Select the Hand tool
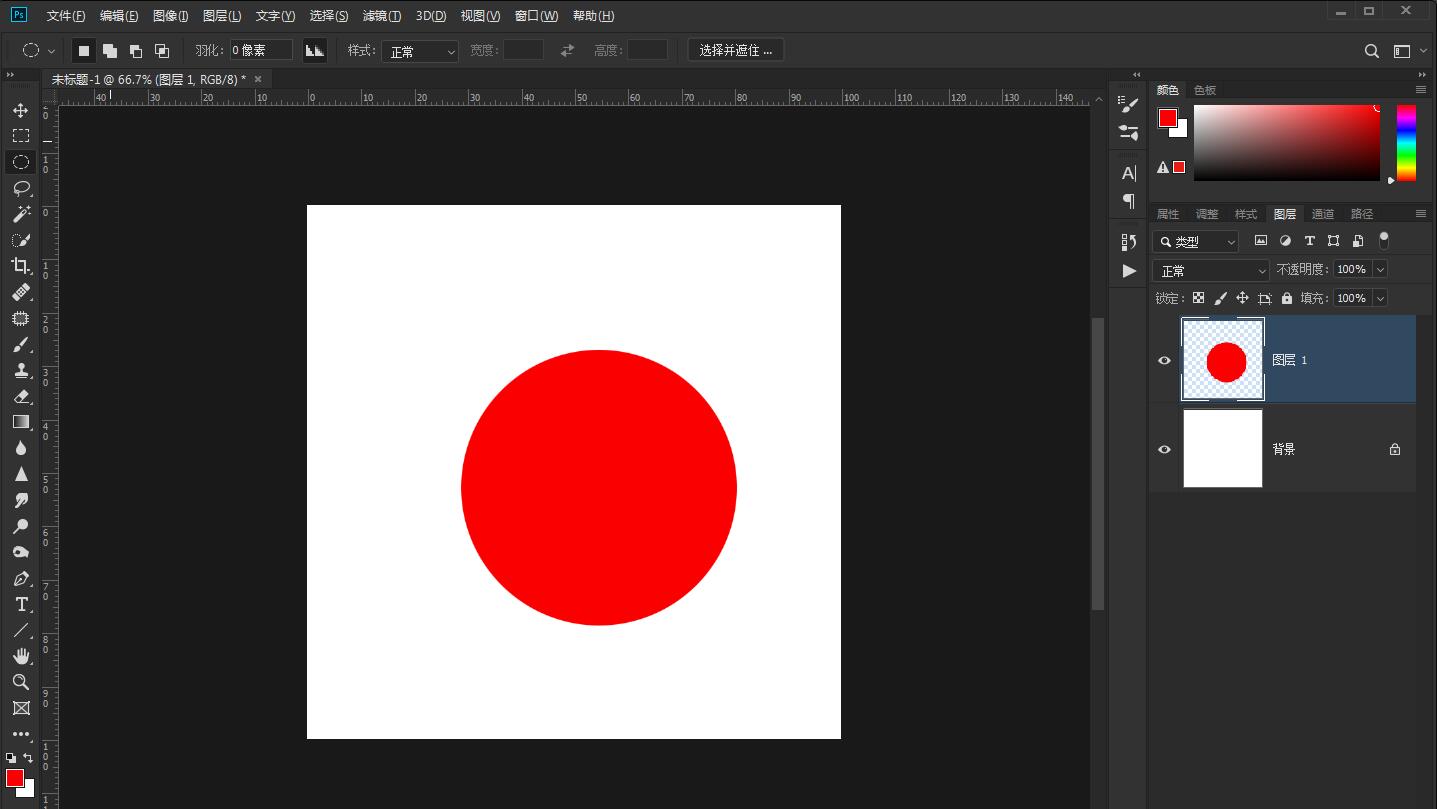 click(20, 656)
